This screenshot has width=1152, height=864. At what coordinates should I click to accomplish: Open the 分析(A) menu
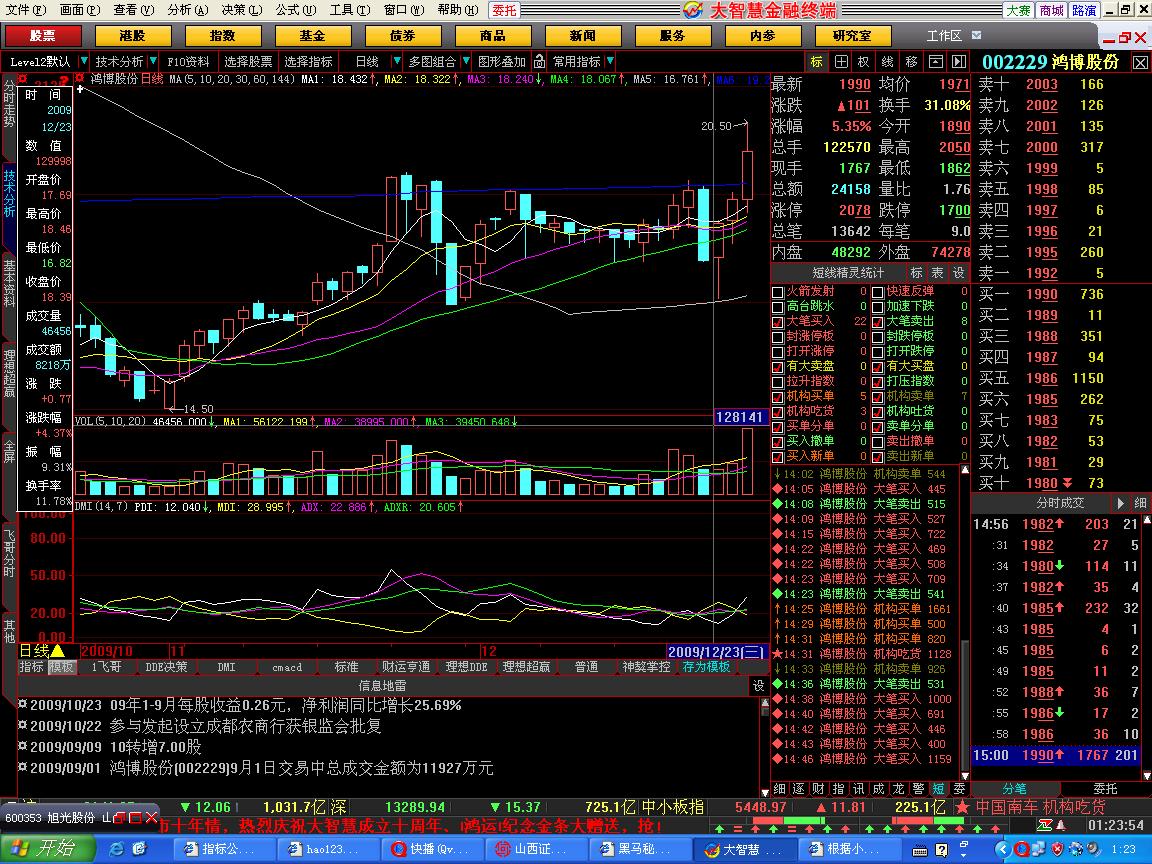click(x=188, y=10)
